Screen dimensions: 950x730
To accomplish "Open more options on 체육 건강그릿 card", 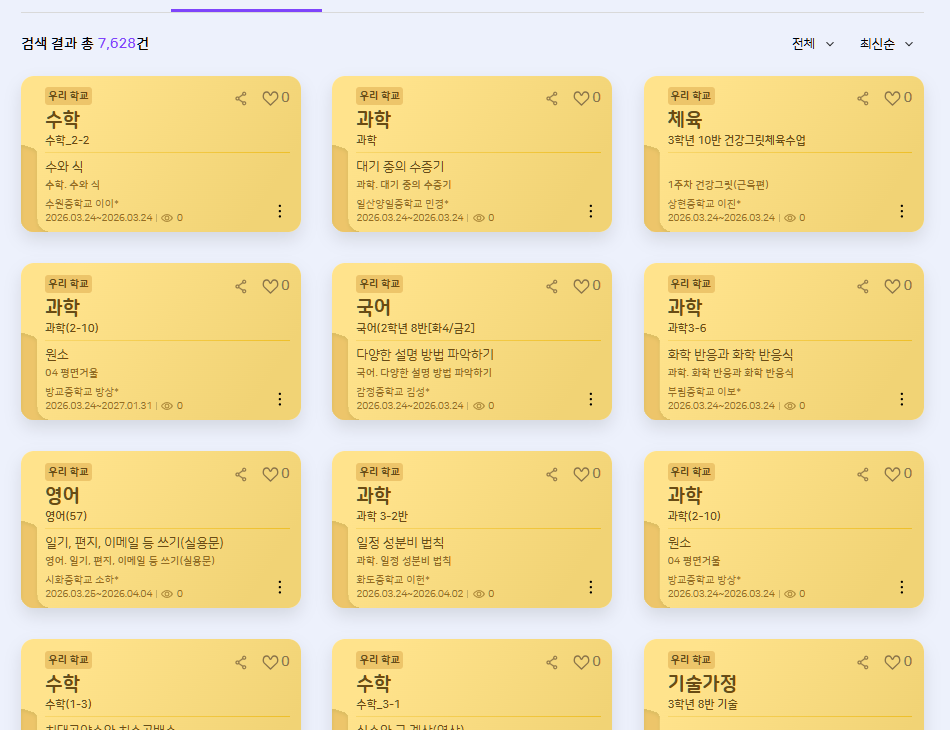I will tap(902, 211).
